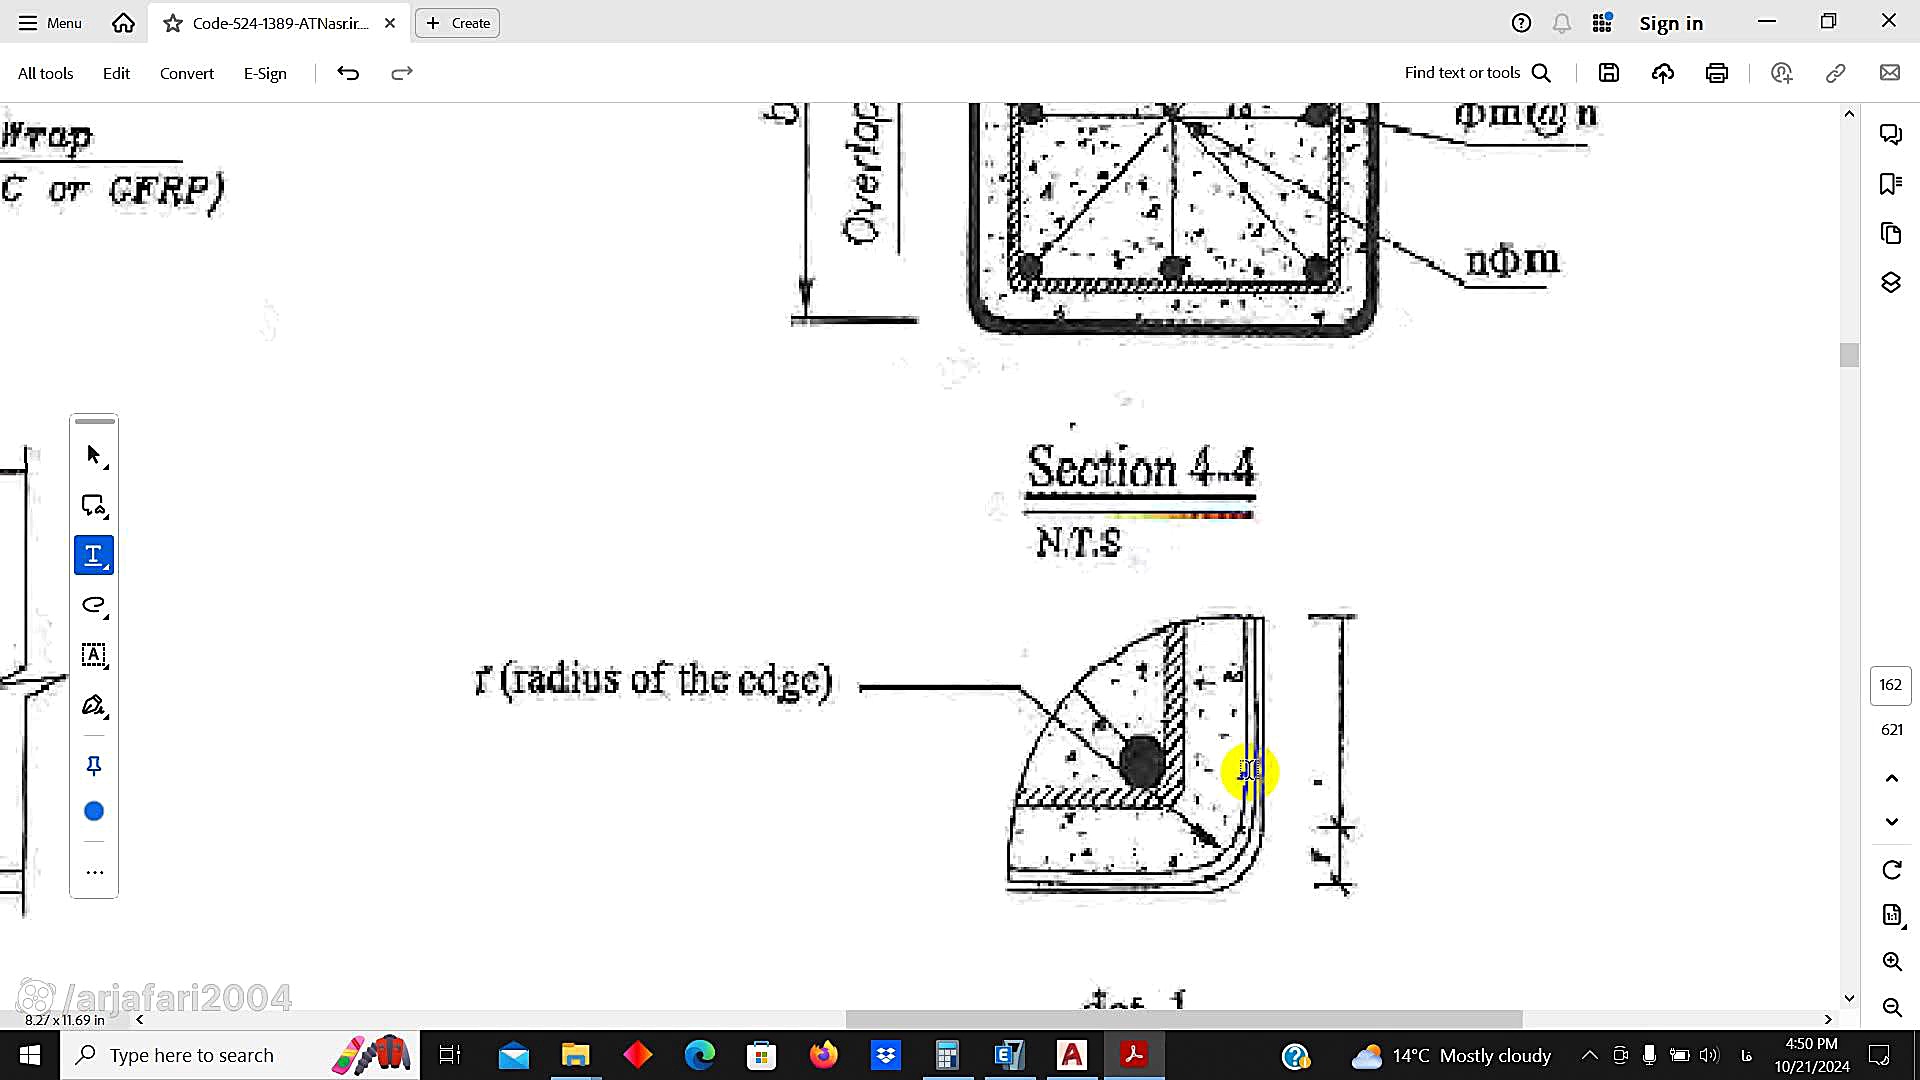Viewport: 1920px width, 1080px height.
Task: Open Task View on the taskbar
Action: click(x=450, y=1055)
